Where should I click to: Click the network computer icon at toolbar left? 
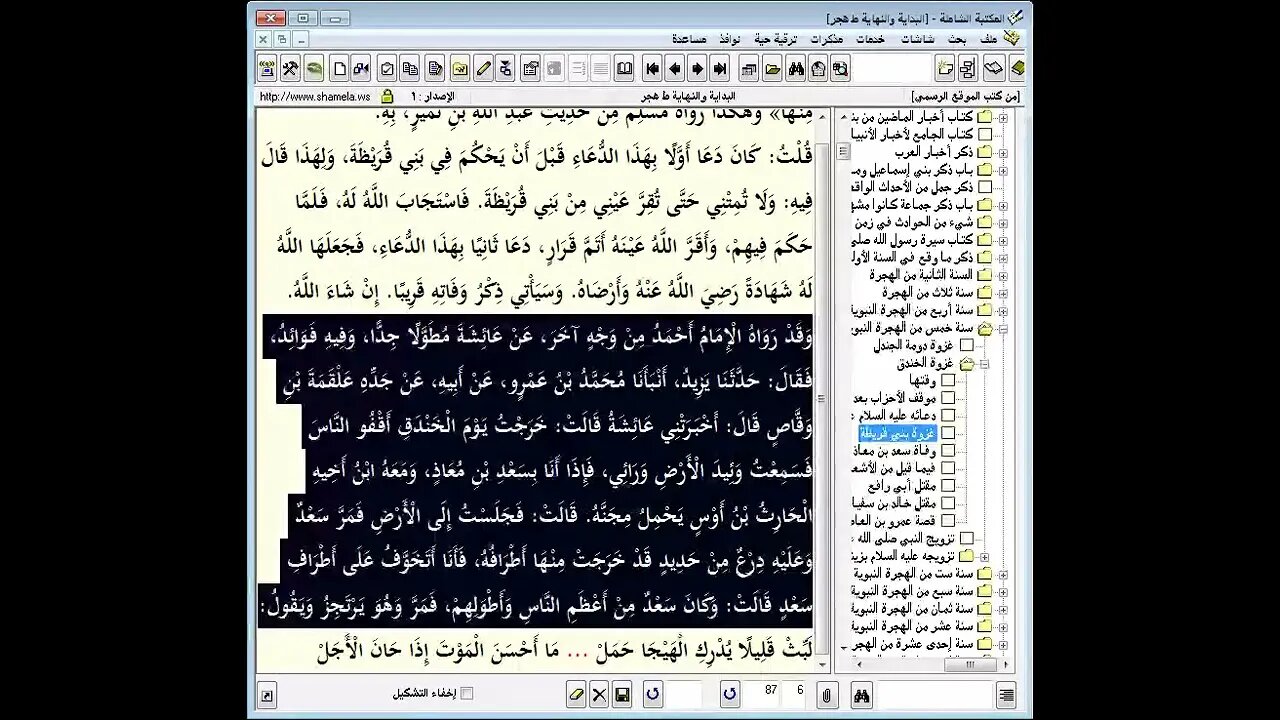pyautogui.click(x=267, y=69)
